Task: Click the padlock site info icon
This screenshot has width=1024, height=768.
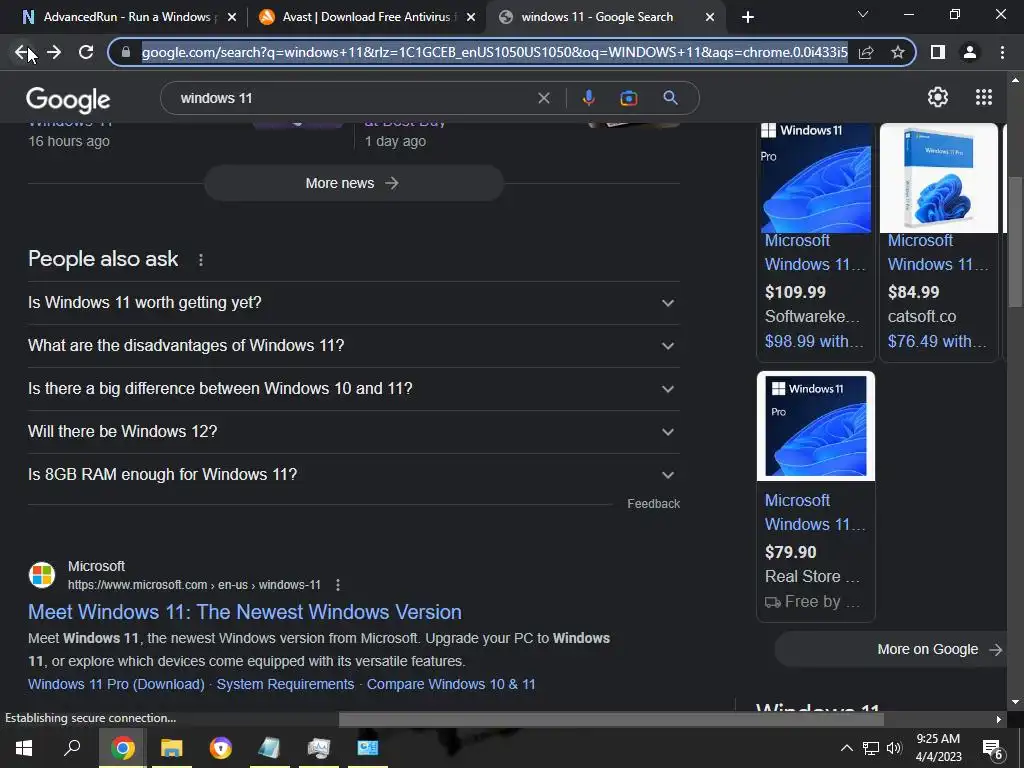Action: click(126, 52)
